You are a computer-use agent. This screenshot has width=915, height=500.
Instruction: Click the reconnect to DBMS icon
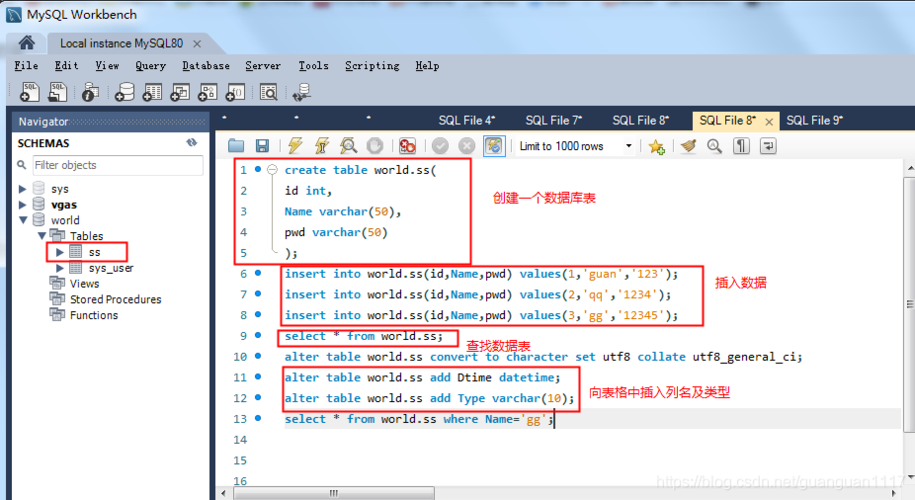pos(302,92)
